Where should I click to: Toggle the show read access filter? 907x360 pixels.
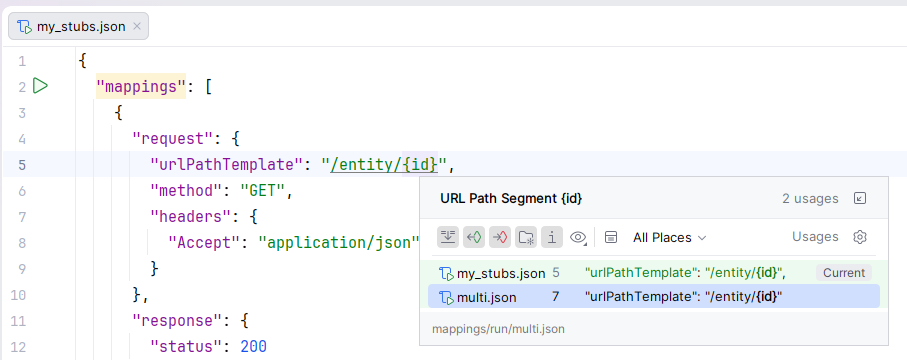(x=474, y=237)
